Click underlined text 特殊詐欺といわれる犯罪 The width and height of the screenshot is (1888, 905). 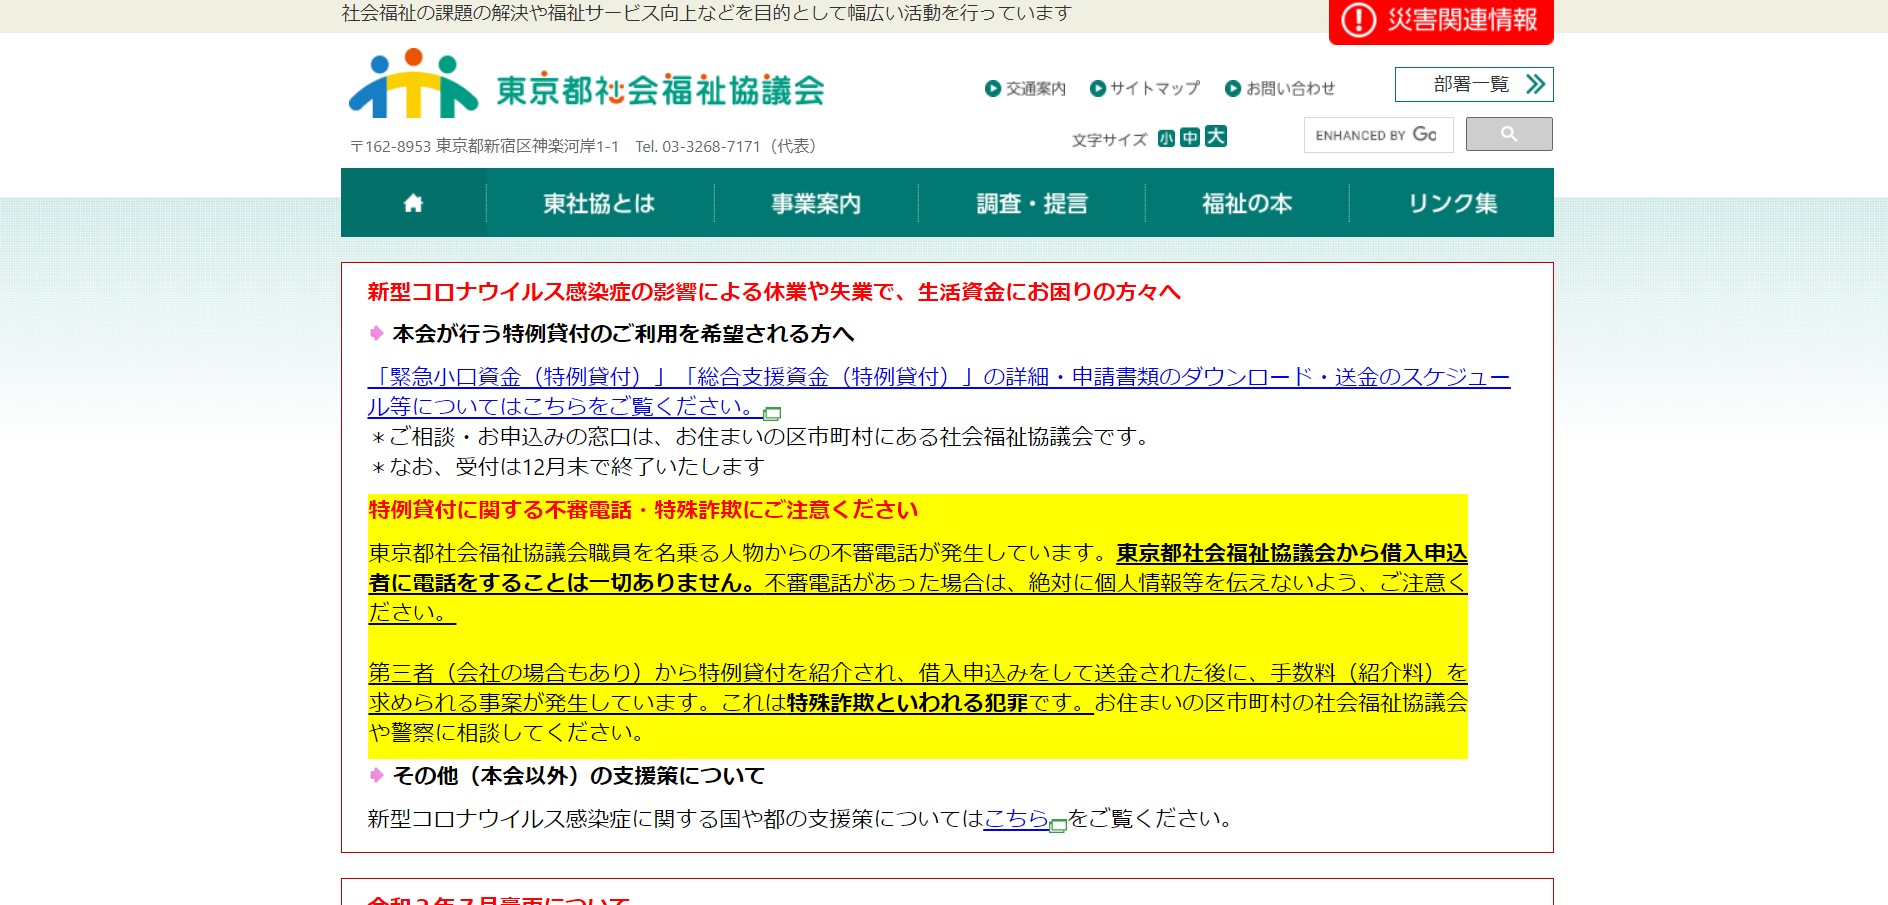pos(907,703)
